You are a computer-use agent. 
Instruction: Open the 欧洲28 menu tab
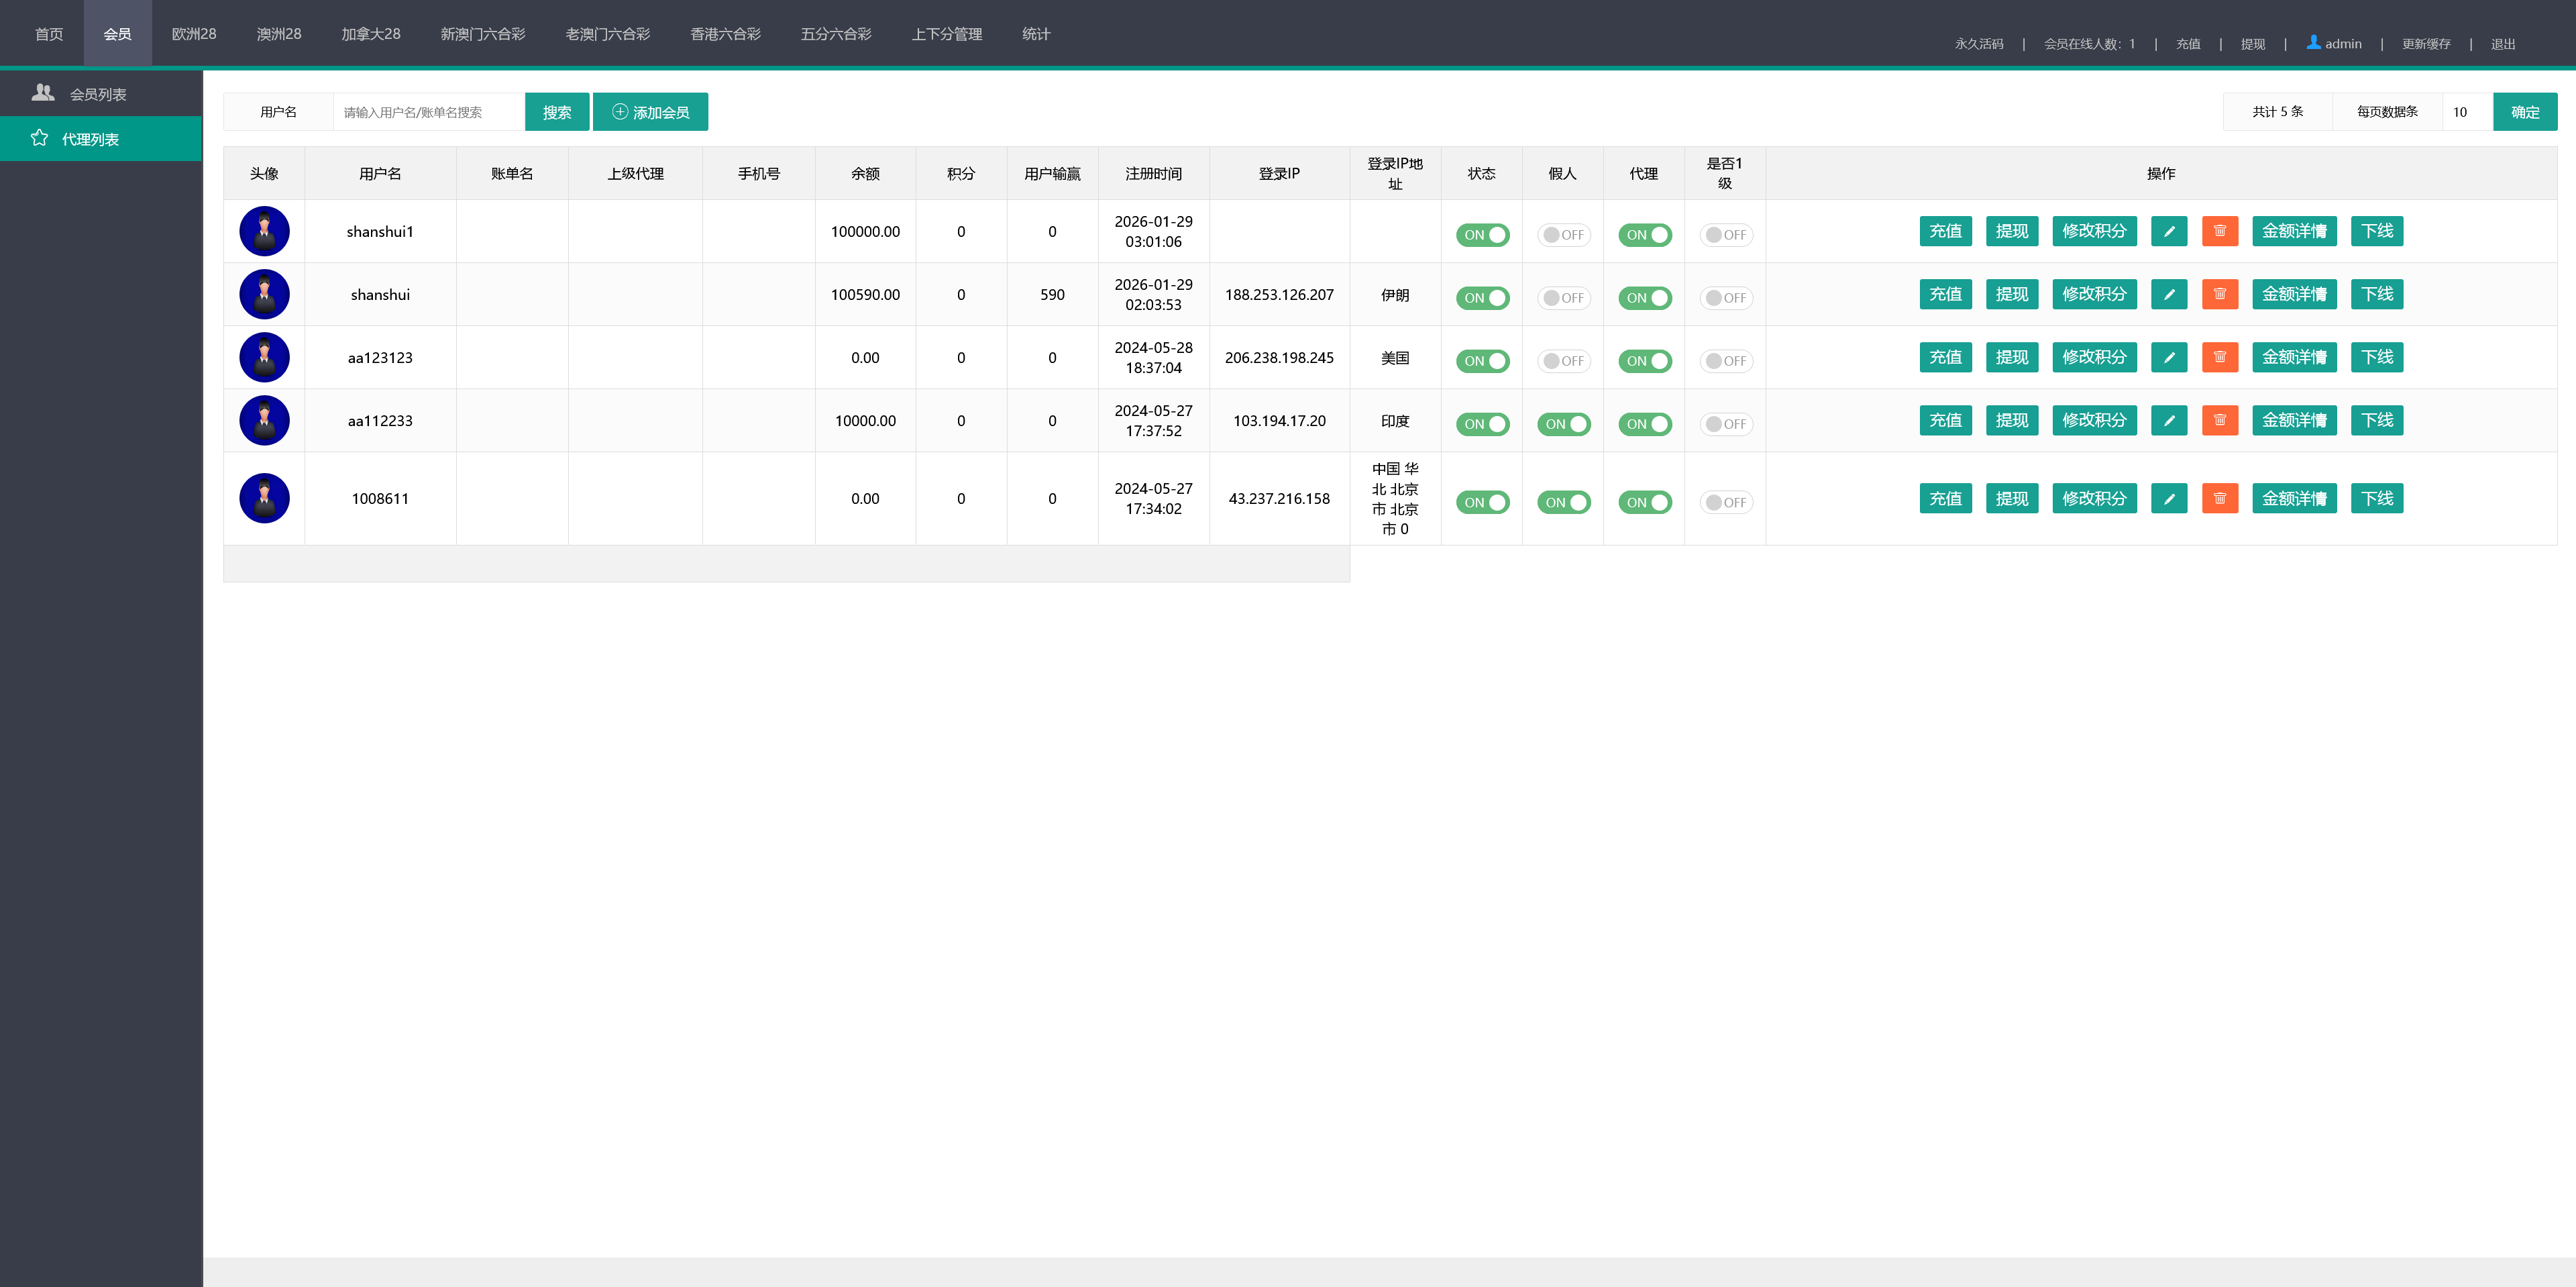pos(194,34)
